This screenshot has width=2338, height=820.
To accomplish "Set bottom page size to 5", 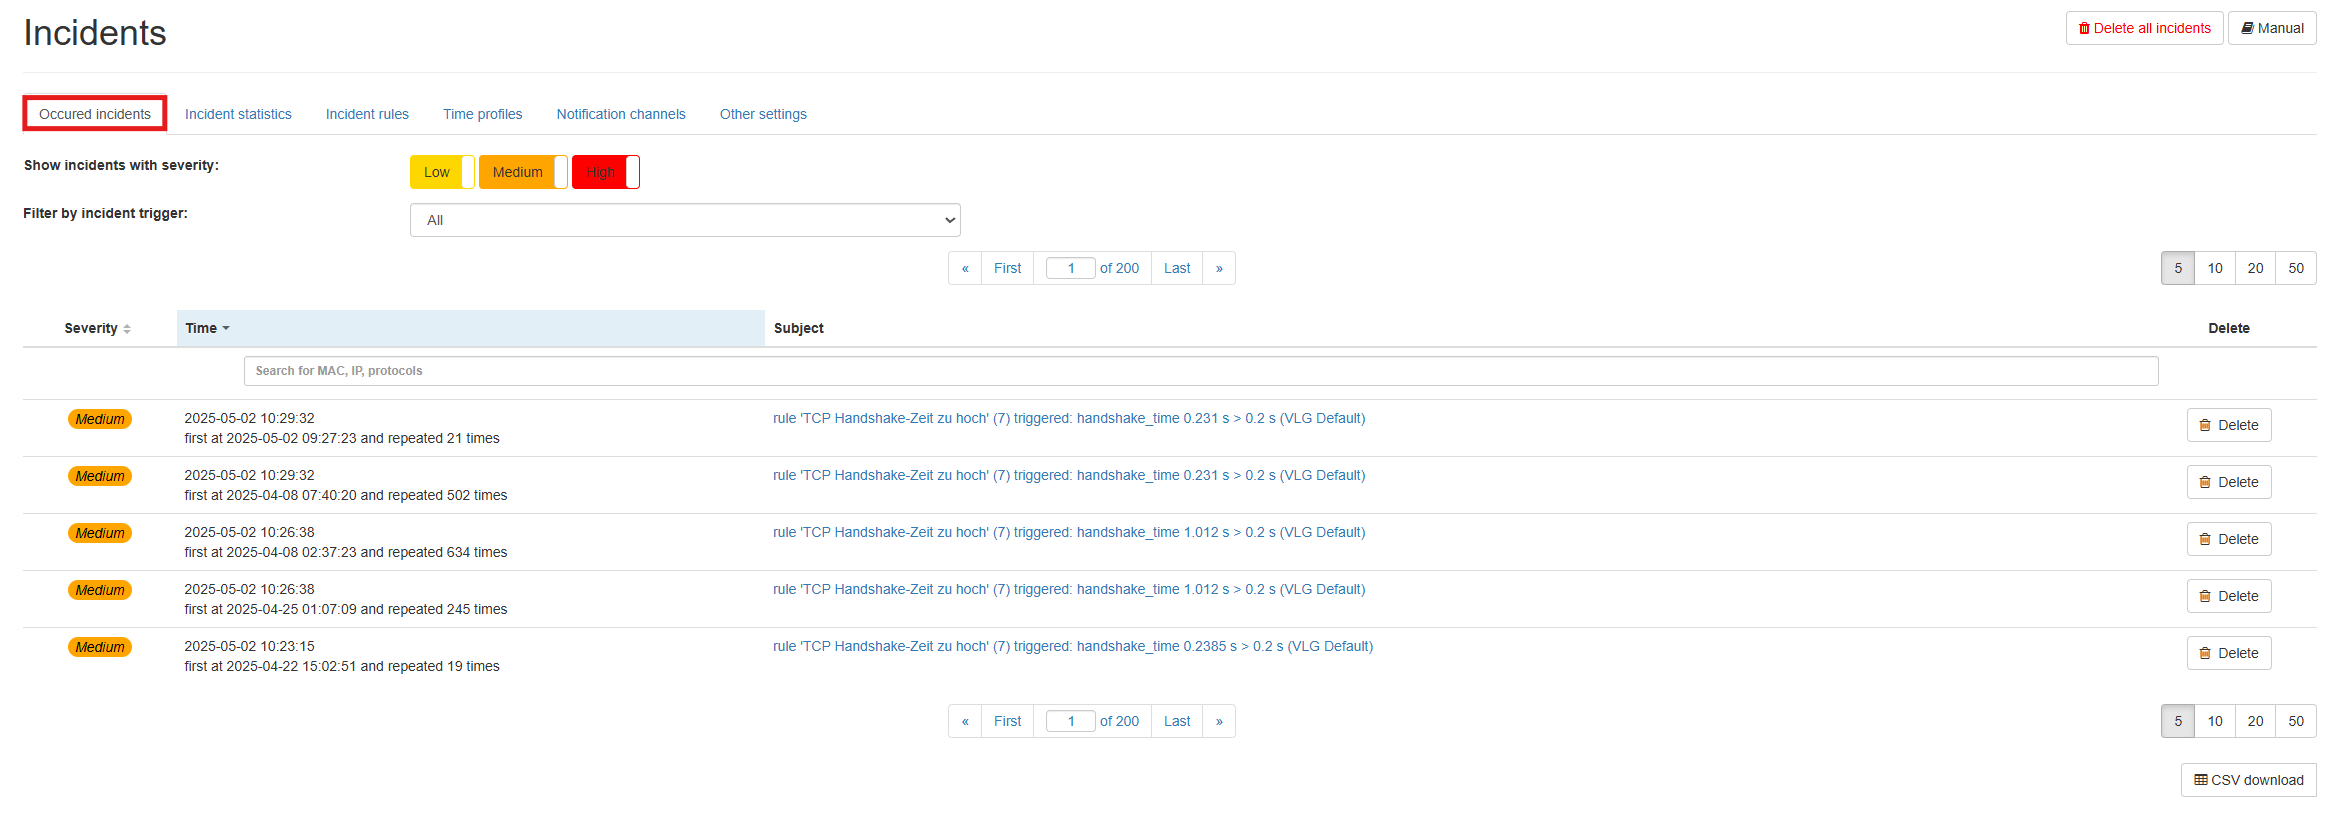I will coord(2178,721).
